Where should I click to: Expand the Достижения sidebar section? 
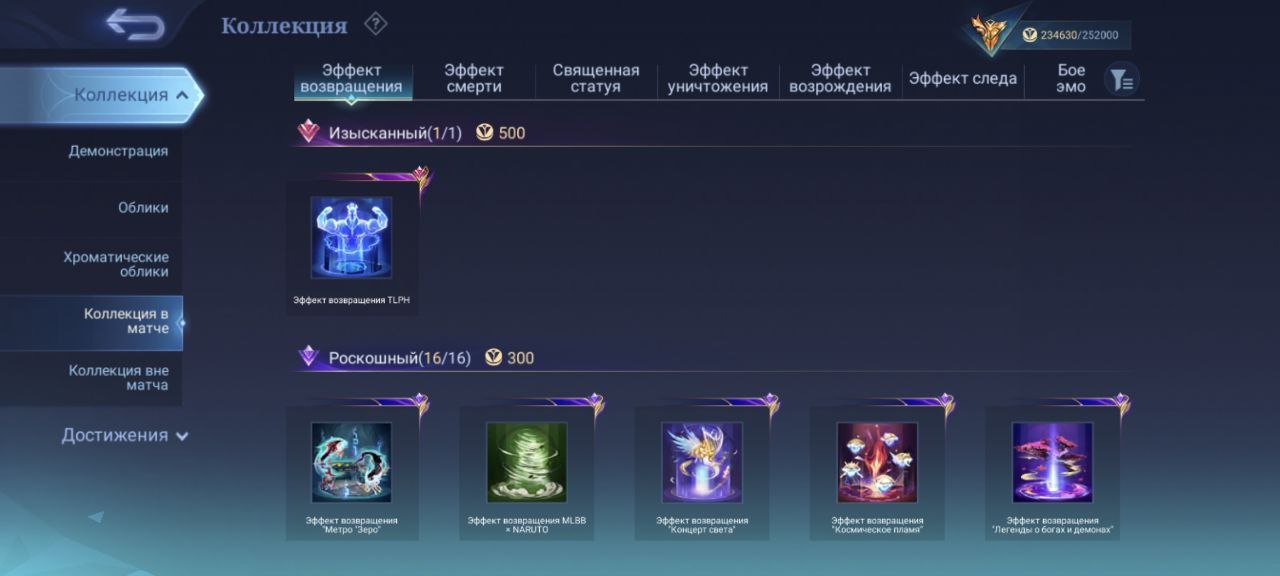125,435
